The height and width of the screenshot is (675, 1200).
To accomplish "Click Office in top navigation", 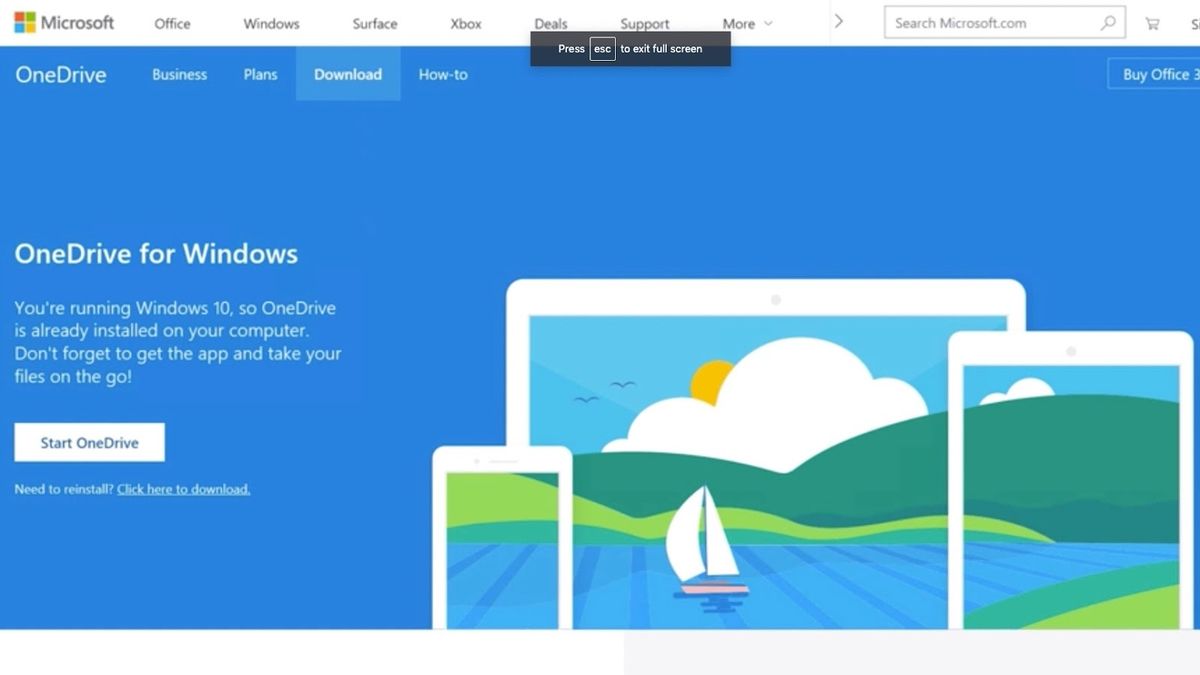I will click(x=171, y=23).
